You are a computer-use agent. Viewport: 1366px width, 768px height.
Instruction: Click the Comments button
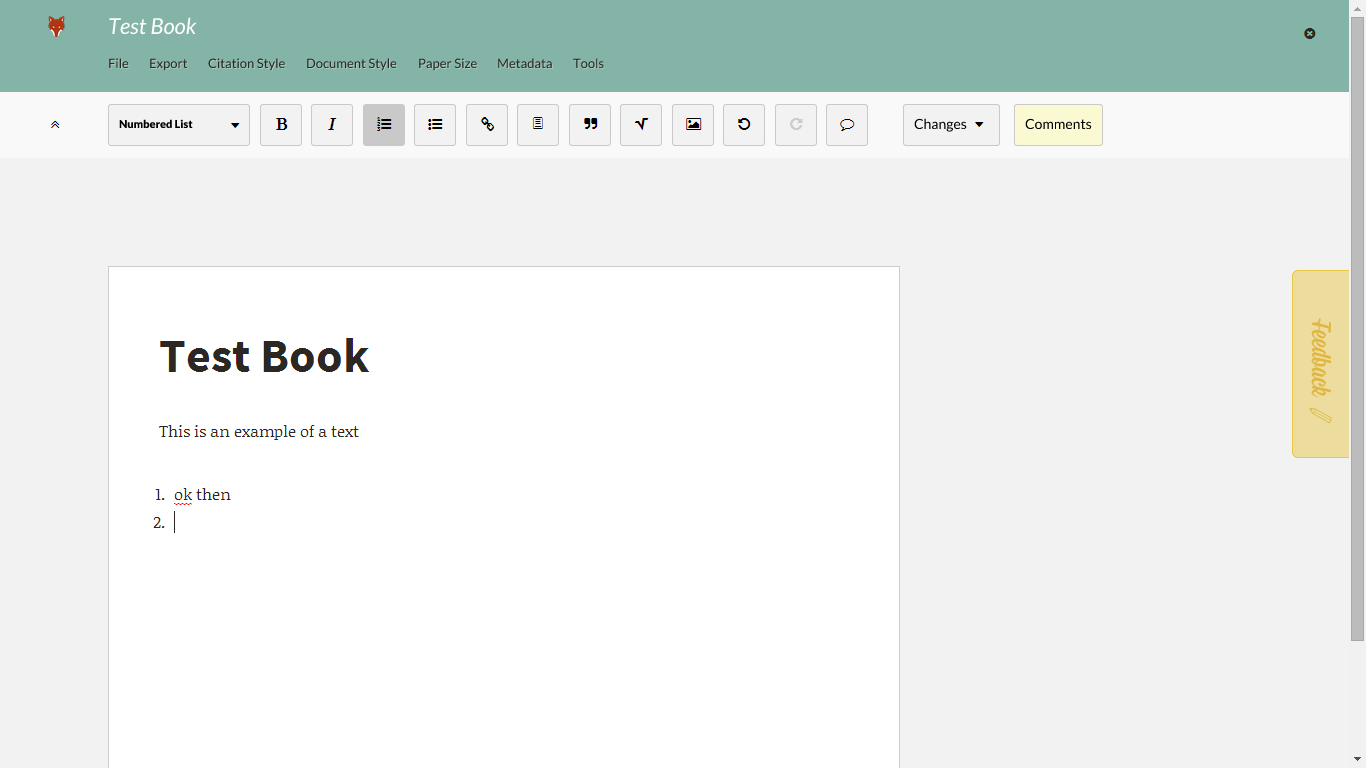[x=1058, y=125]
